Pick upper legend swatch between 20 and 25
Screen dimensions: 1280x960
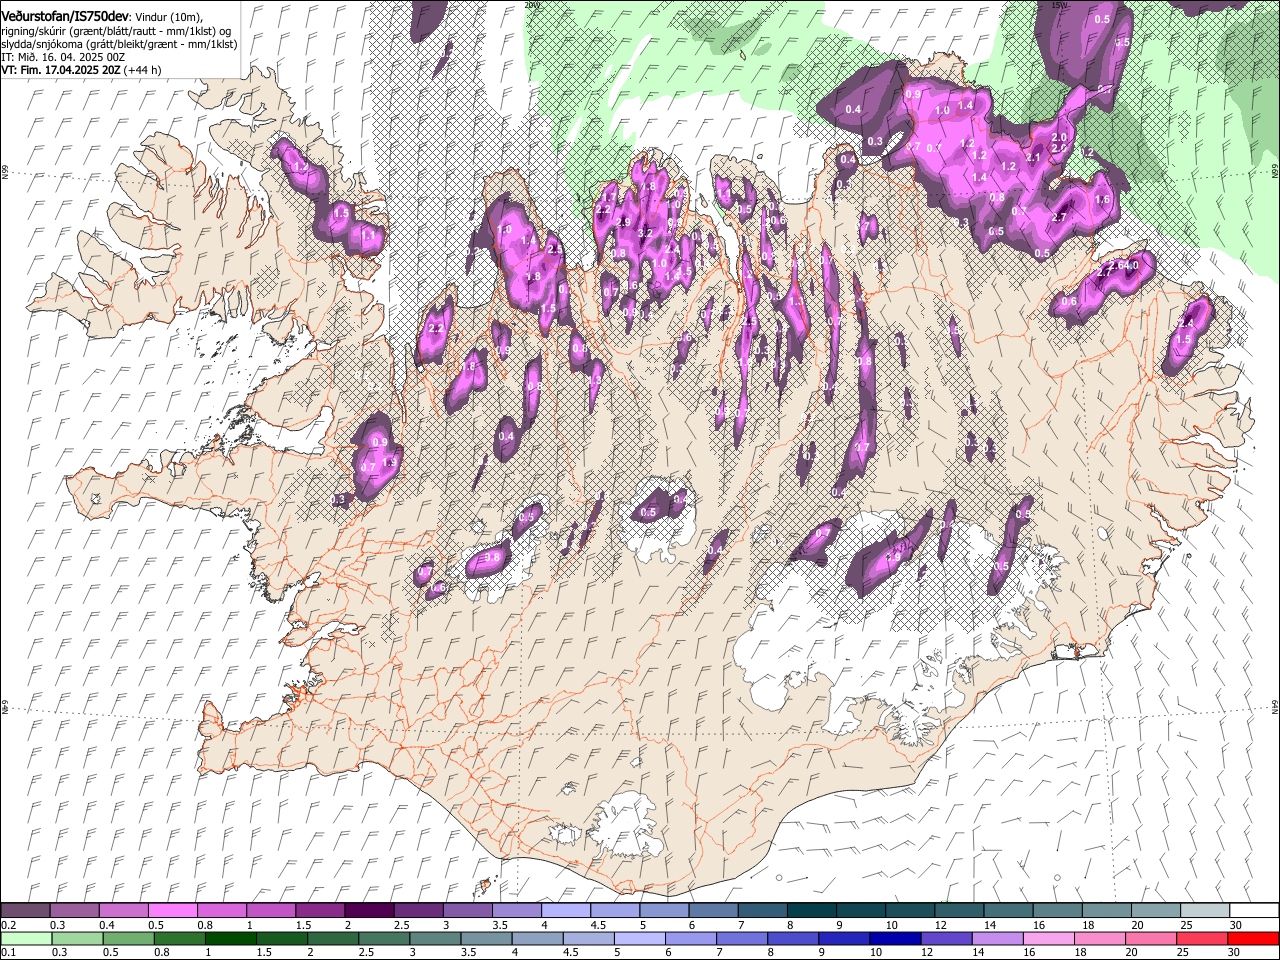click(x=1156, y=911)
